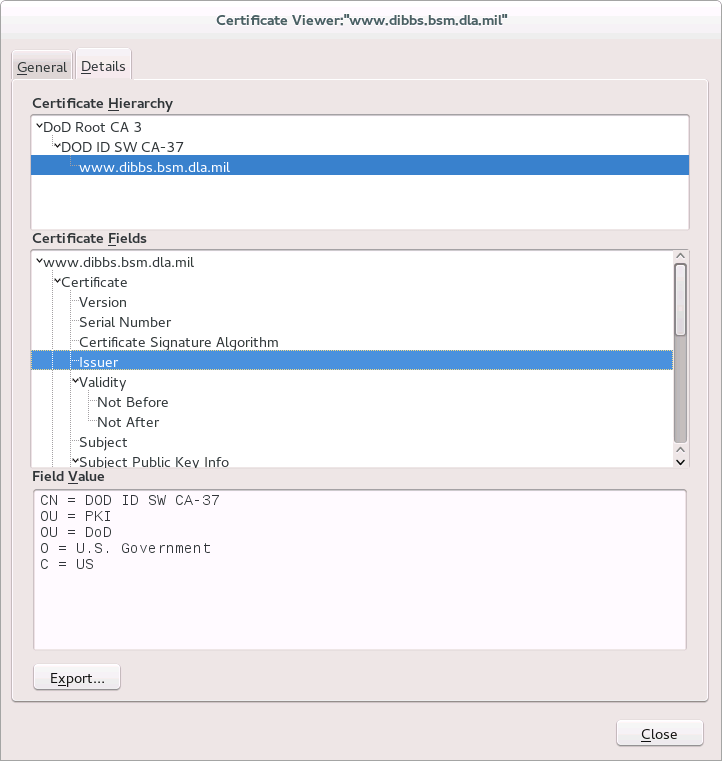
Task: Collapse Subject Public Key Info arrow
Action: point(75,461)
